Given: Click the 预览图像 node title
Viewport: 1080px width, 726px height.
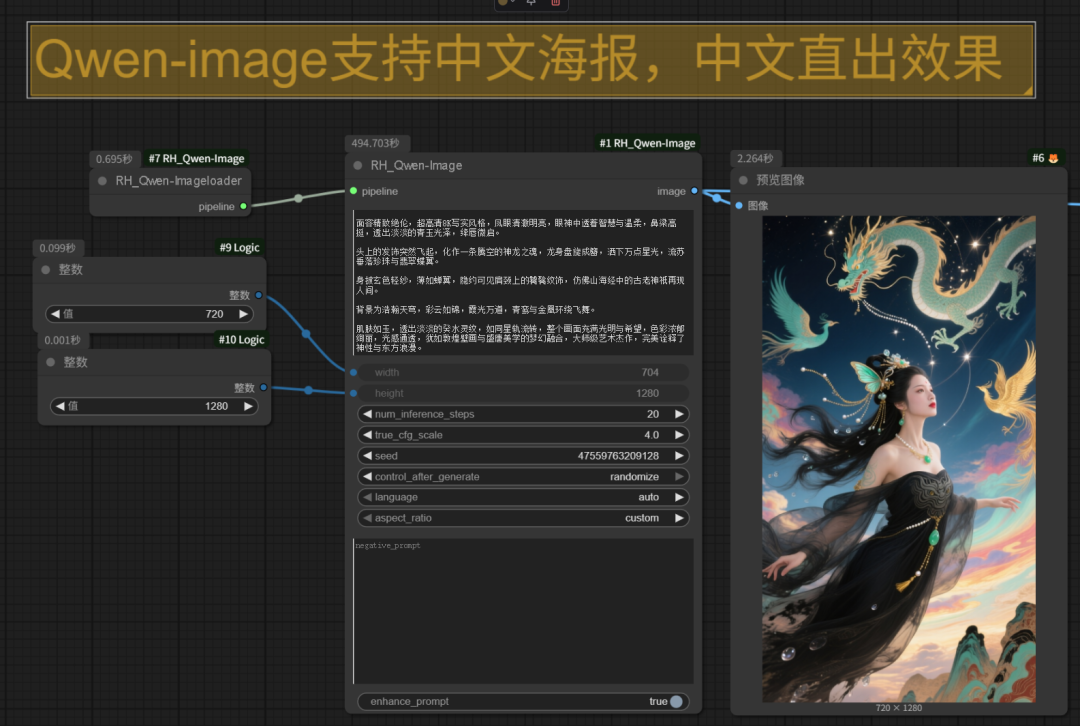Looking at the screenshot, I should [780, 180].
